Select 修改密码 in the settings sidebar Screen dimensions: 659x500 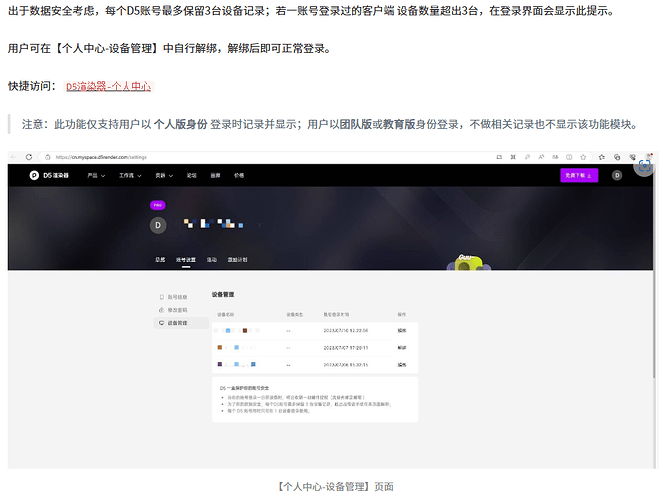click(177, 310)
